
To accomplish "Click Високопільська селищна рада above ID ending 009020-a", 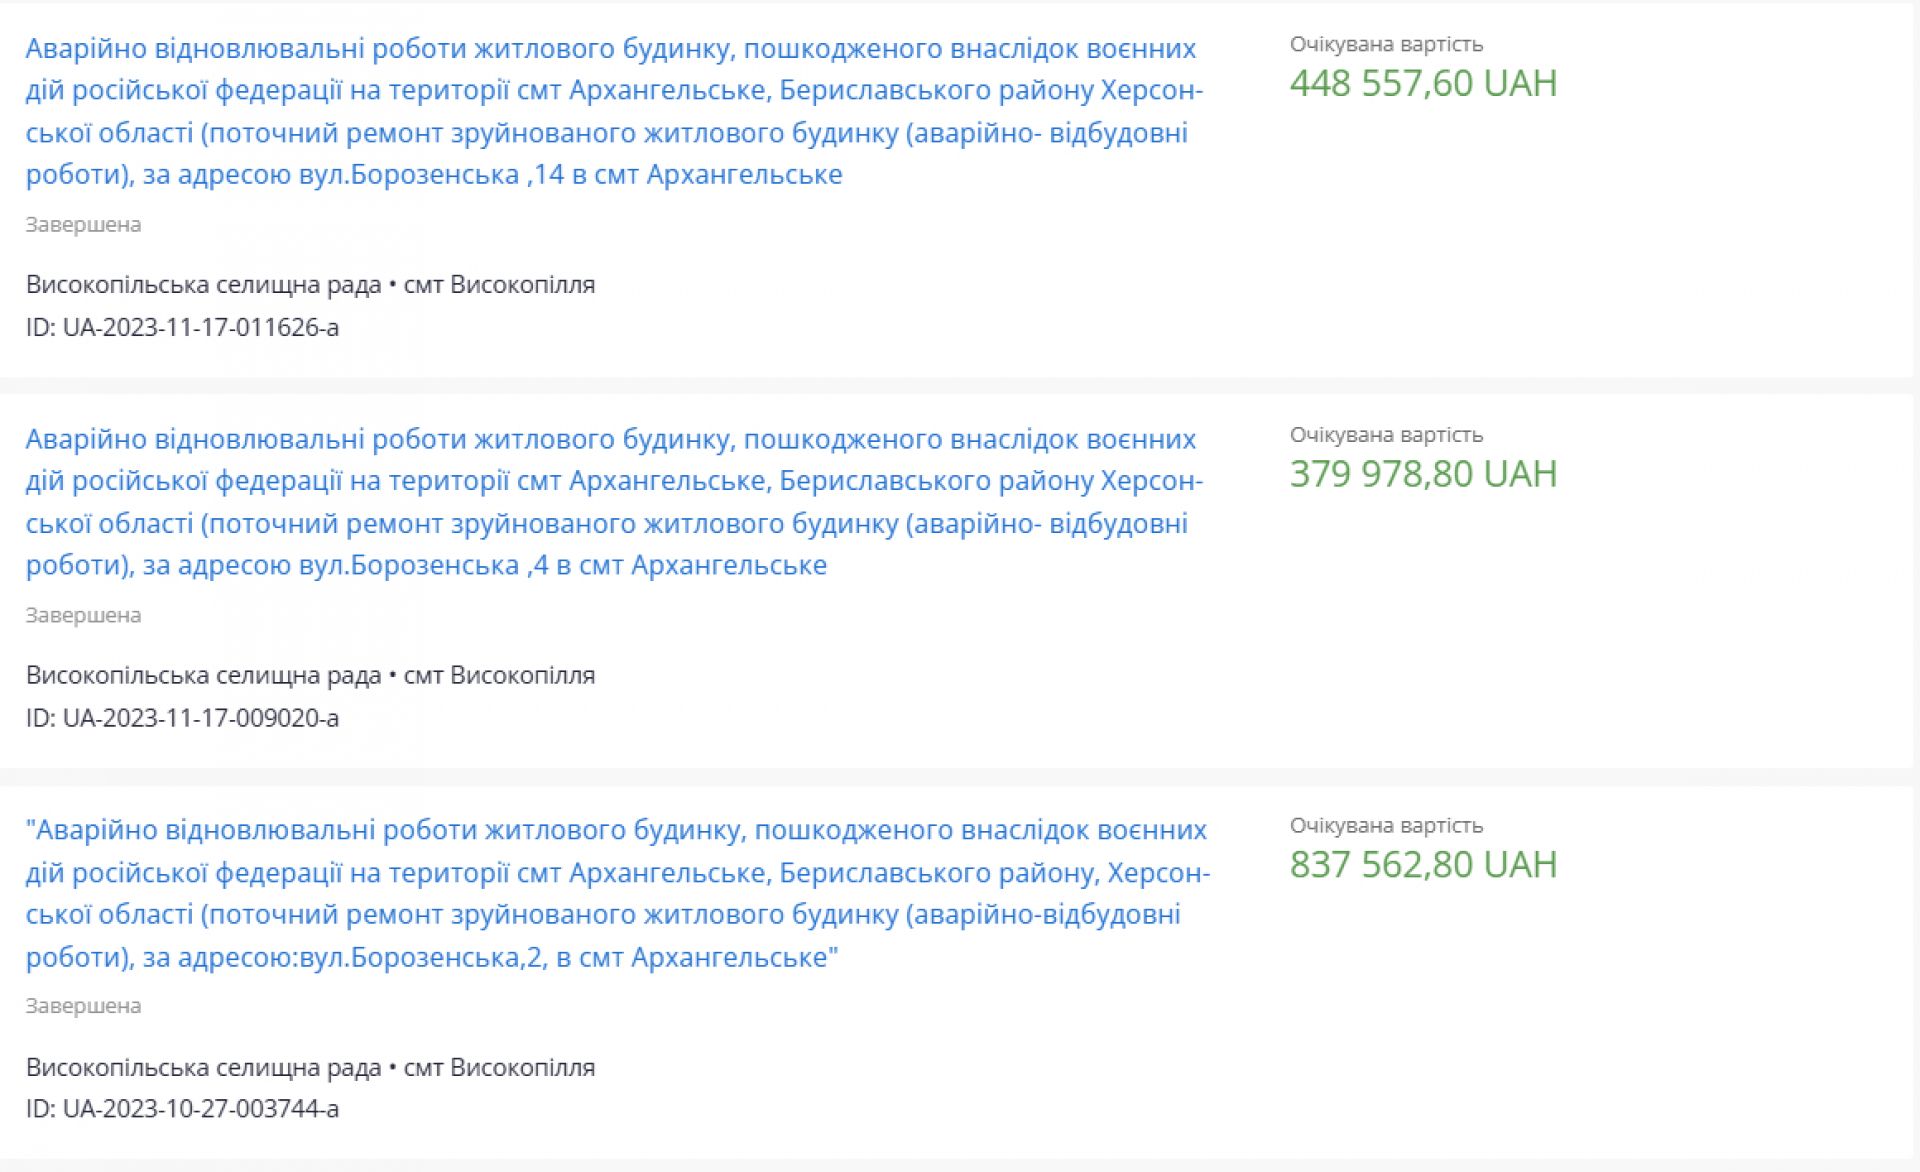I will coord(203,676).
